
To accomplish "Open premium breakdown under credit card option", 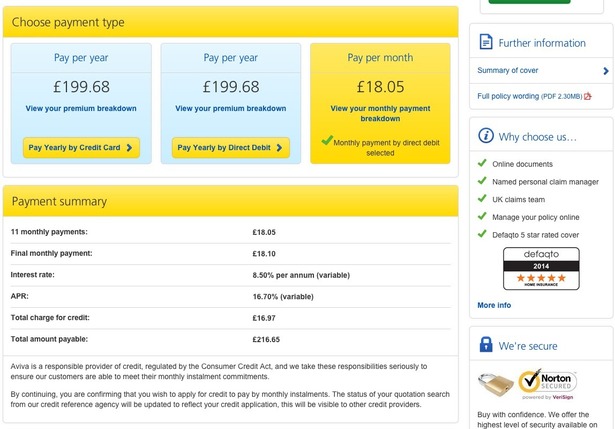I will (x=81, y=108).
